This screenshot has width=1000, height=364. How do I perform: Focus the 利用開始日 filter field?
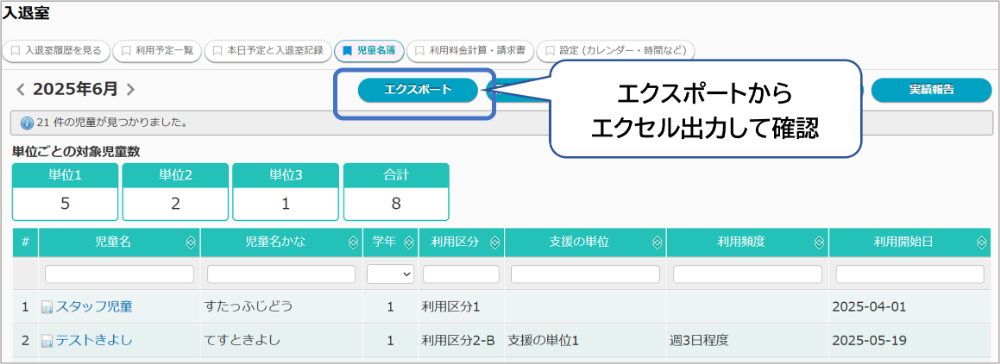coord(910,274)
